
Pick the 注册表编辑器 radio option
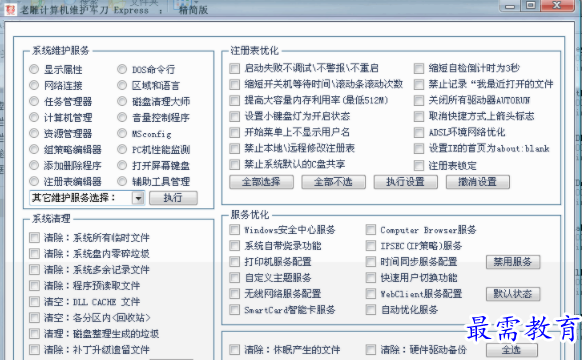coord(34,182)
